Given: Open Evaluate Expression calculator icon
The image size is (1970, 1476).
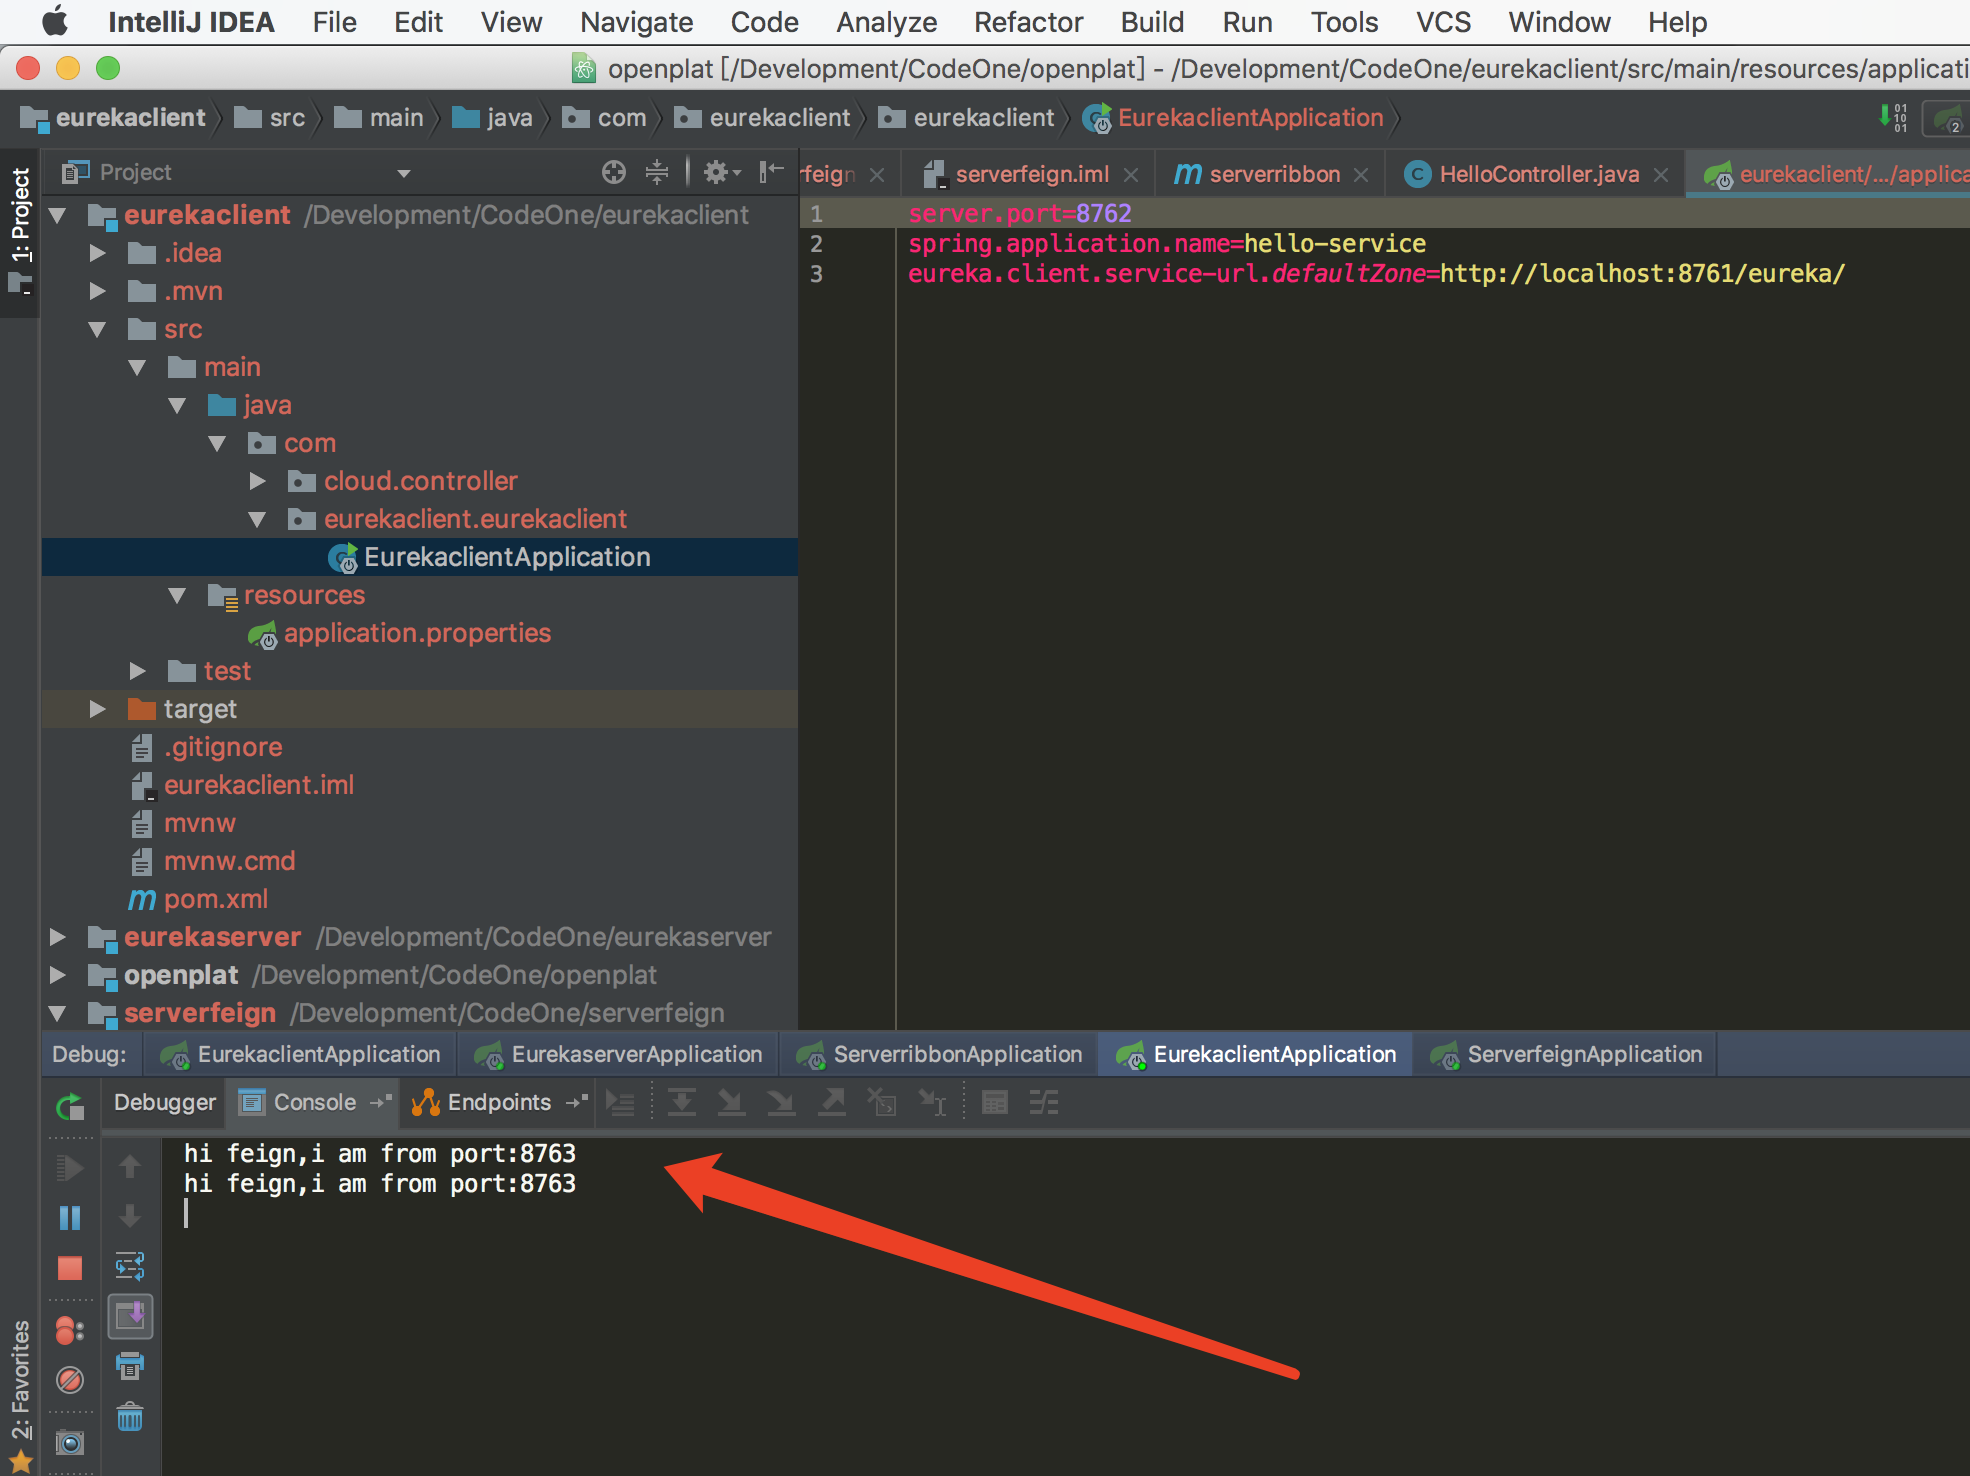Looking at the screenshot, I should (995, 1103).
